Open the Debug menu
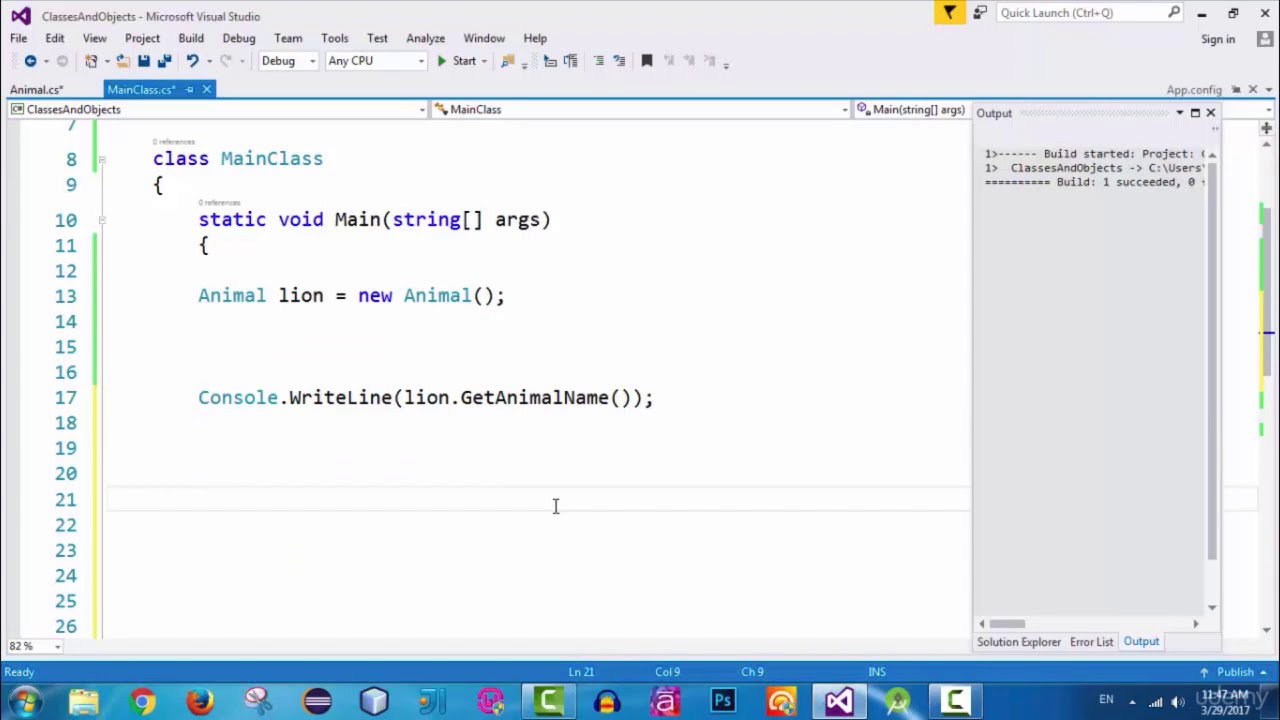Screen dimensions: 1280x720 click(239, 38)
